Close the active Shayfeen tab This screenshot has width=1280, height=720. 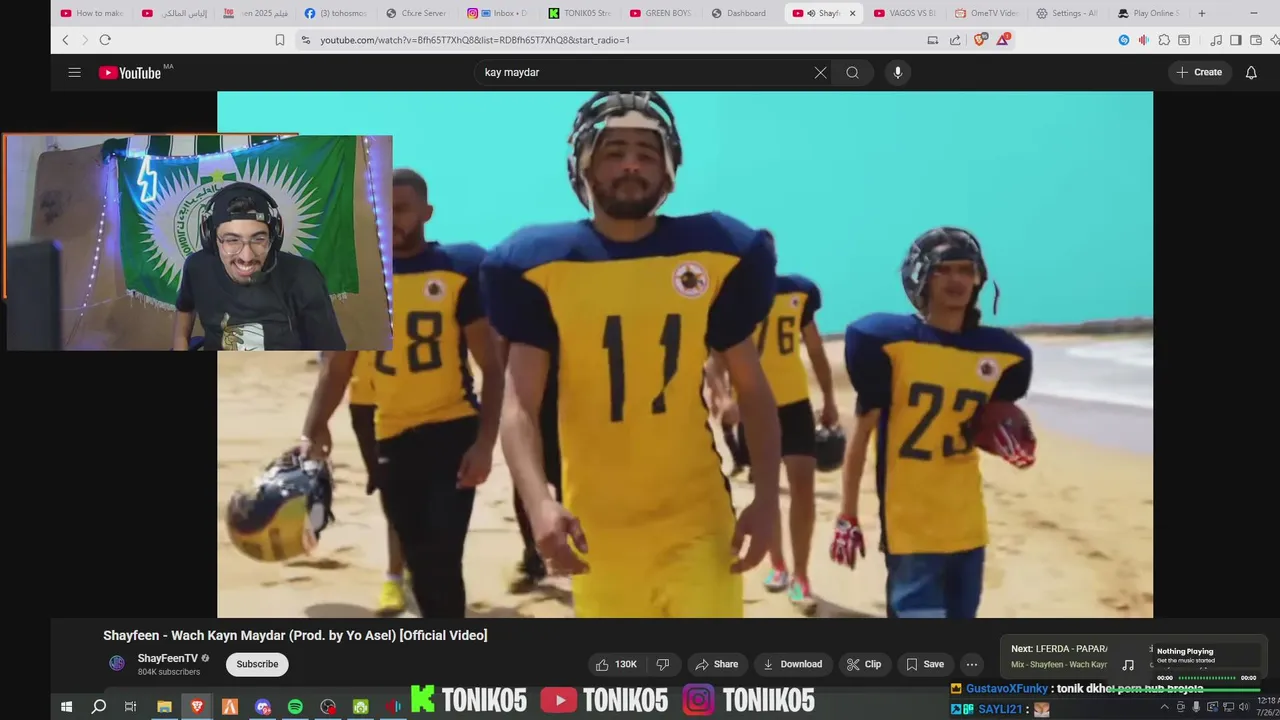(x=853, y=13)
